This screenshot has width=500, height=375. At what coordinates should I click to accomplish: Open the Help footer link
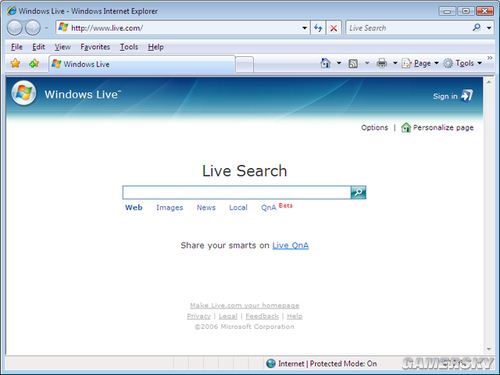295,316
